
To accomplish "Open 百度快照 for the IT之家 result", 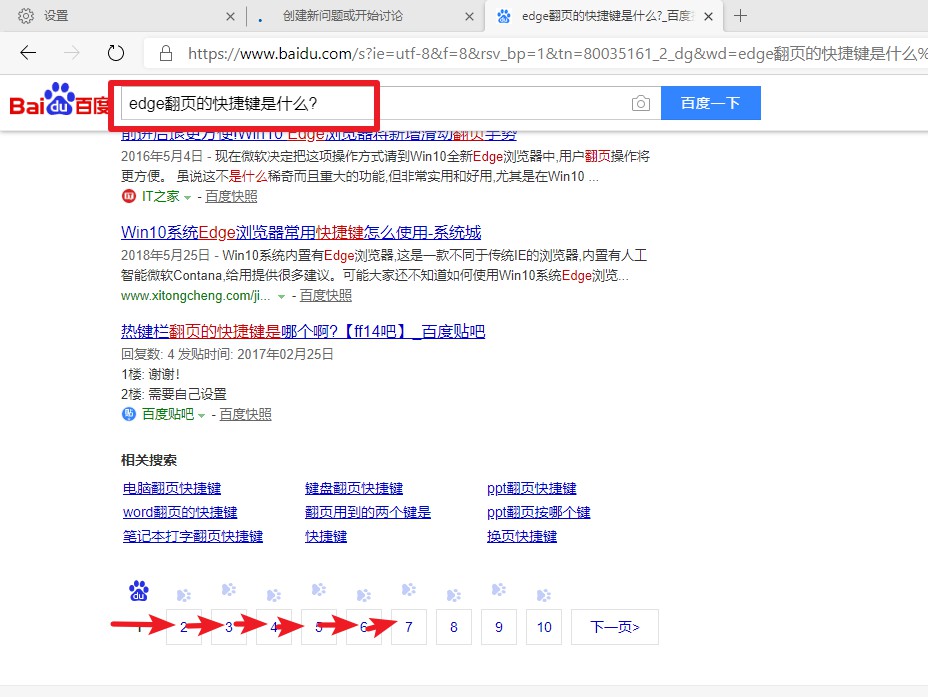I will [231, 196].
